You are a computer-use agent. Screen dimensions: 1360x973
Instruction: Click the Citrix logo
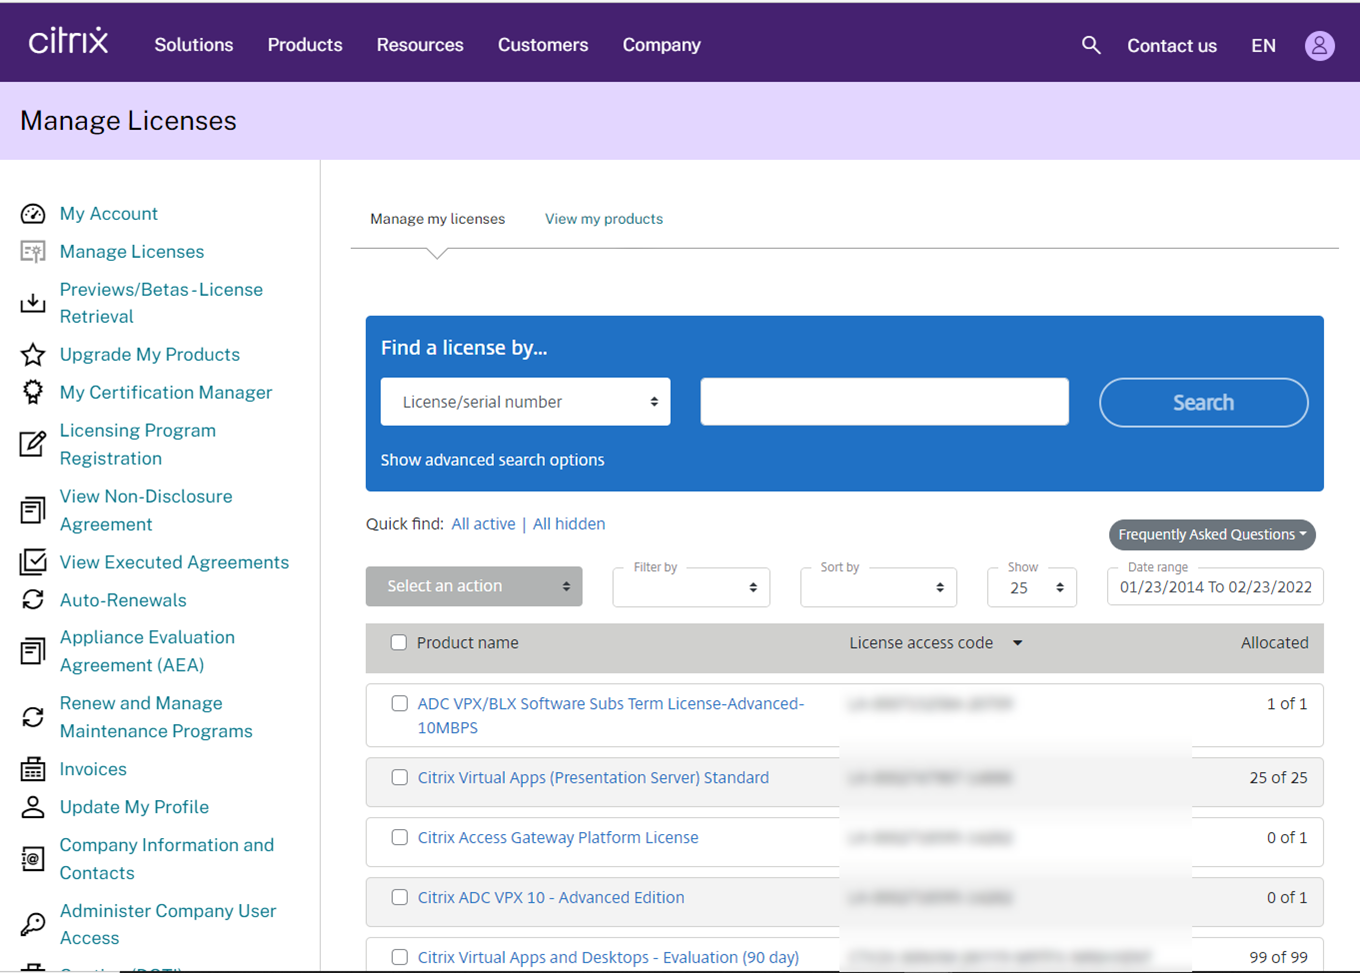coord(68,41)
